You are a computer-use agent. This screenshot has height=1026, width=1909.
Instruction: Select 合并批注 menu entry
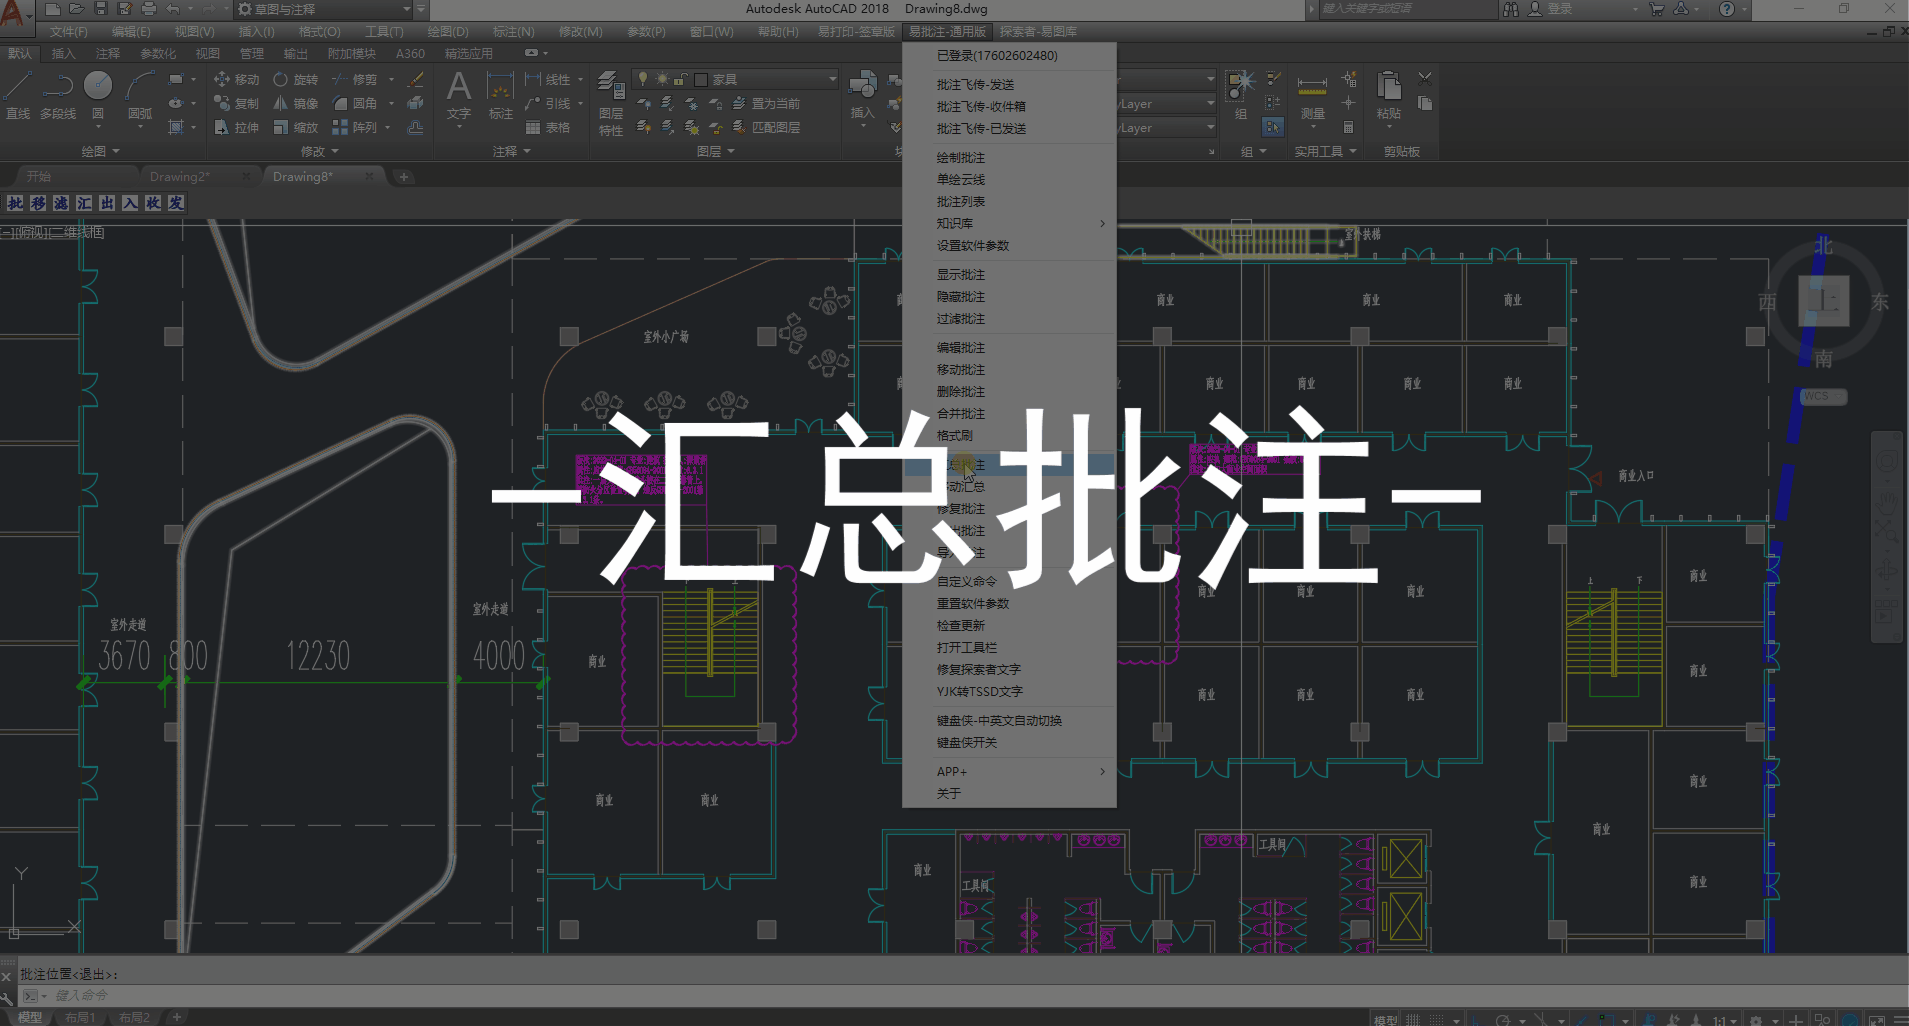[1009, 413]
